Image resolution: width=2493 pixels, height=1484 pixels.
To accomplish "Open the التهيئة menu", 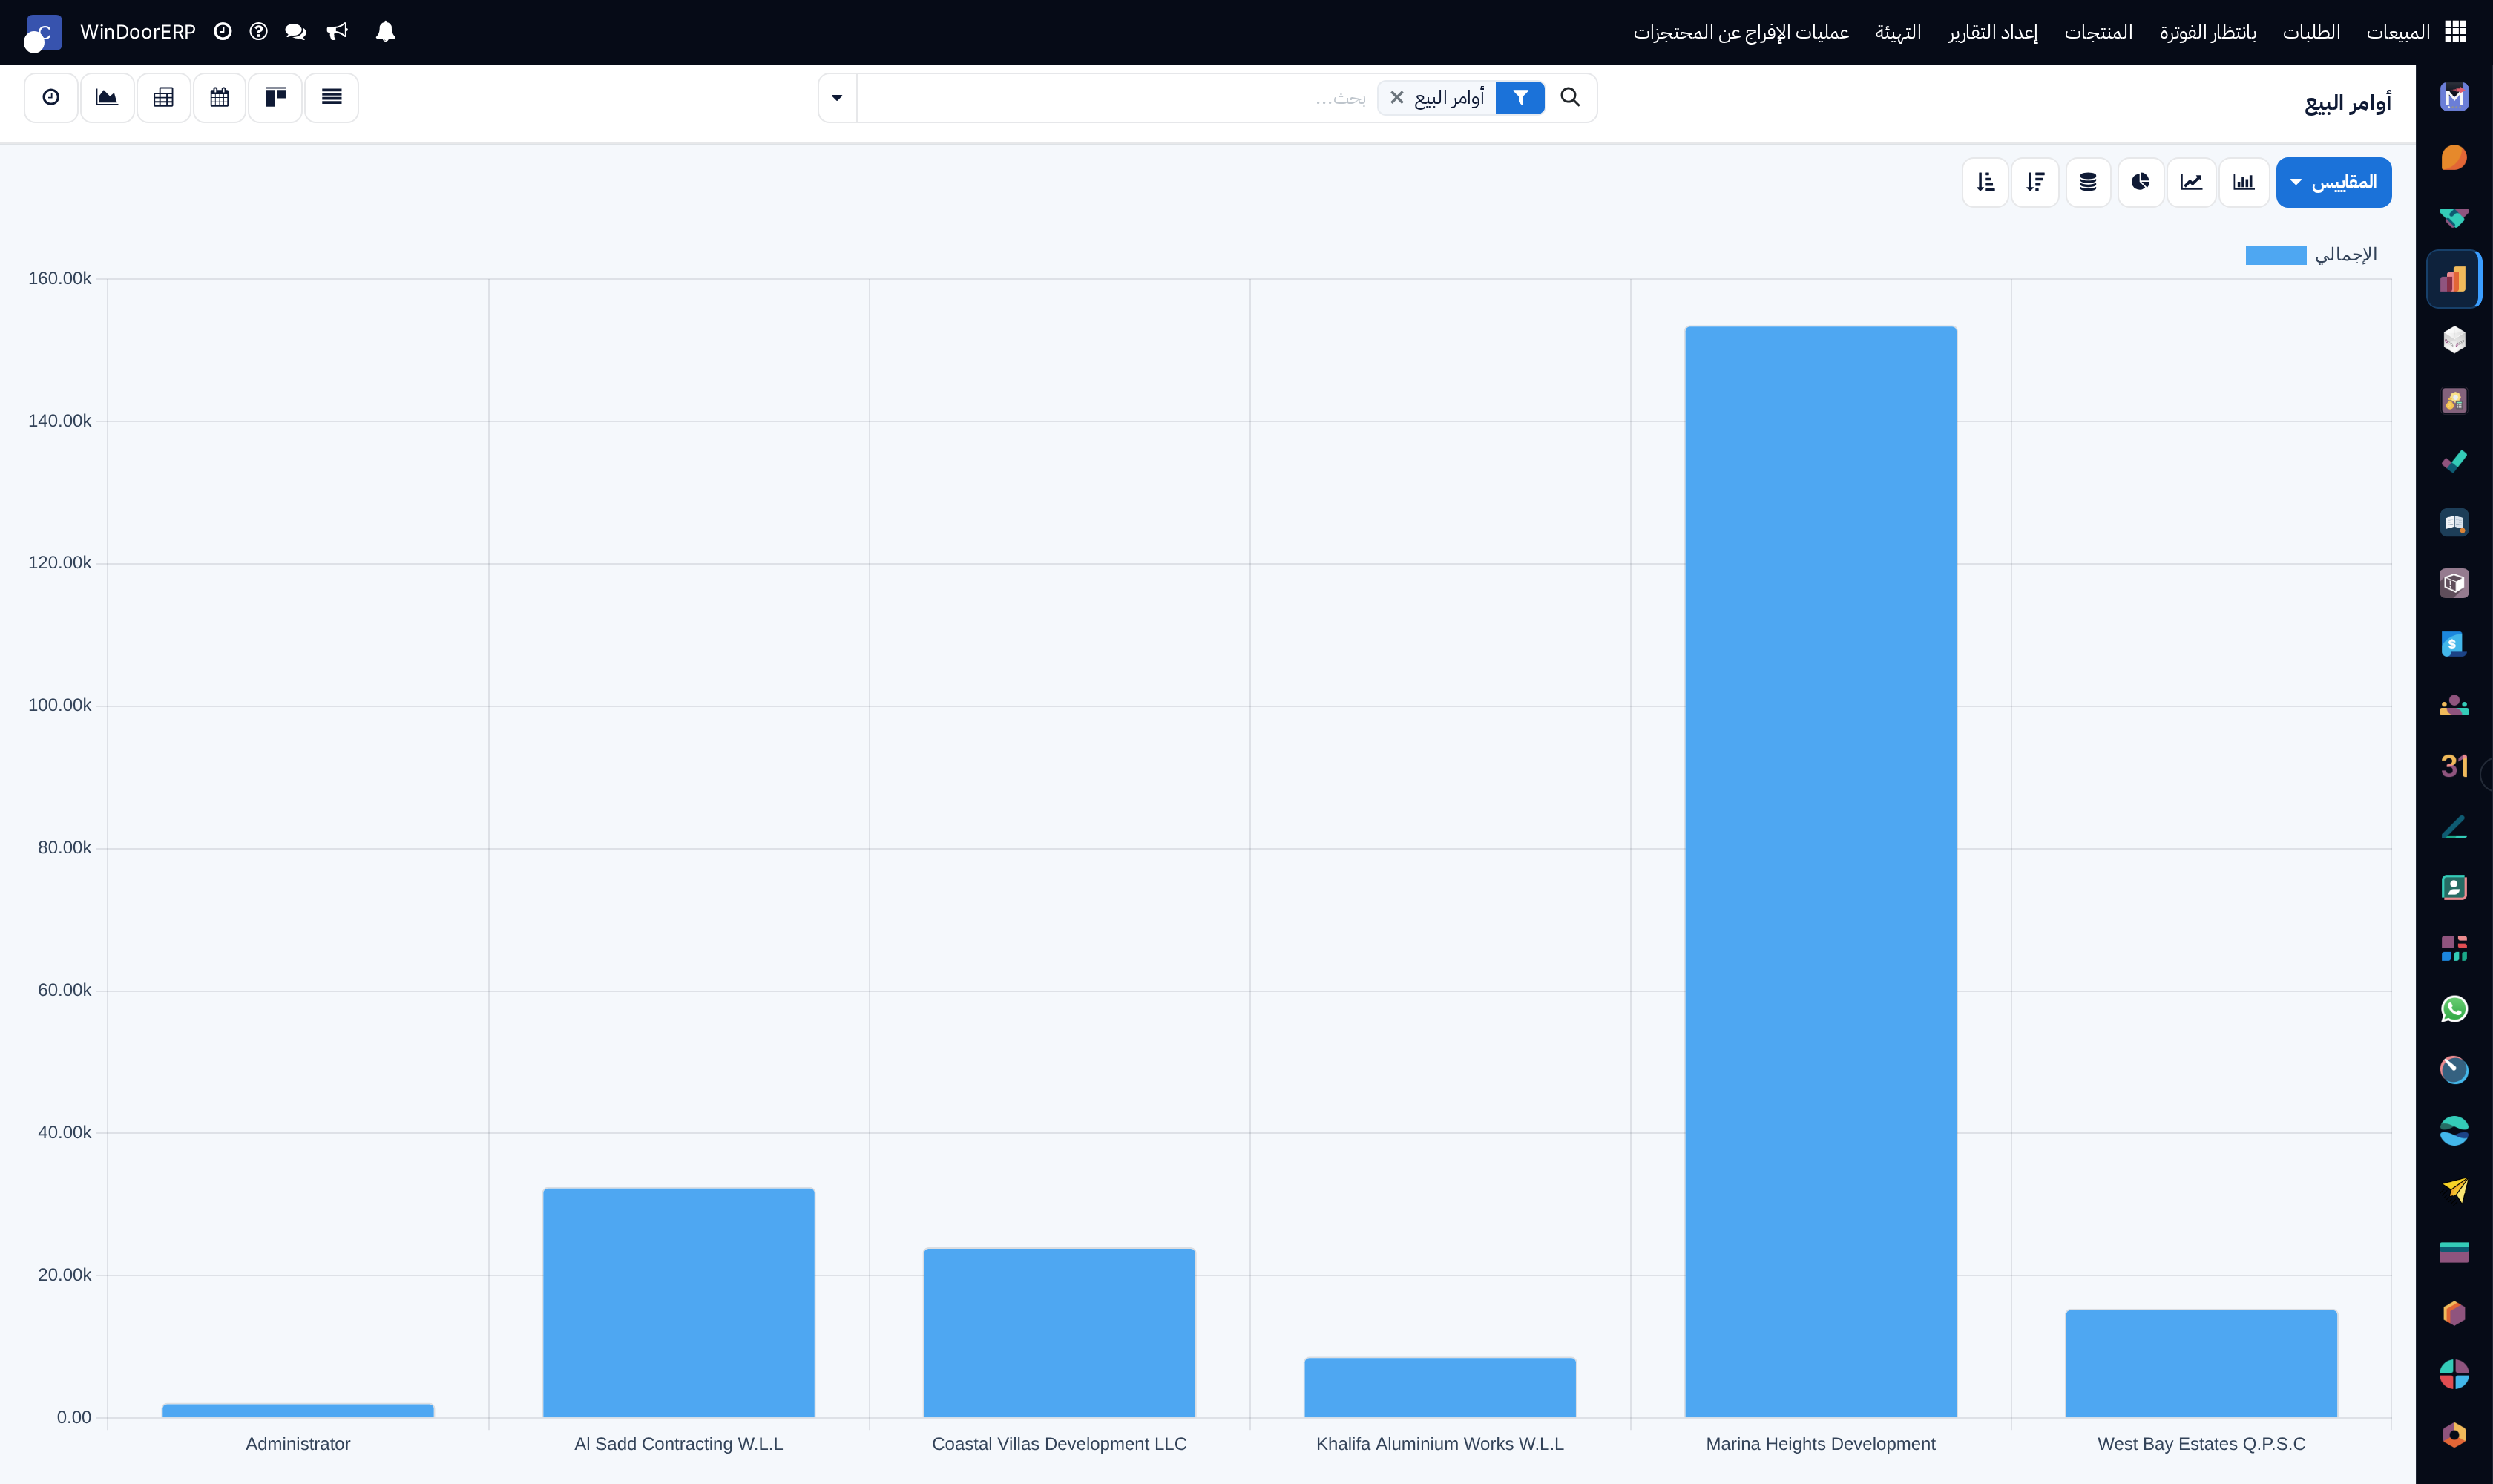I will point(1897,32).
